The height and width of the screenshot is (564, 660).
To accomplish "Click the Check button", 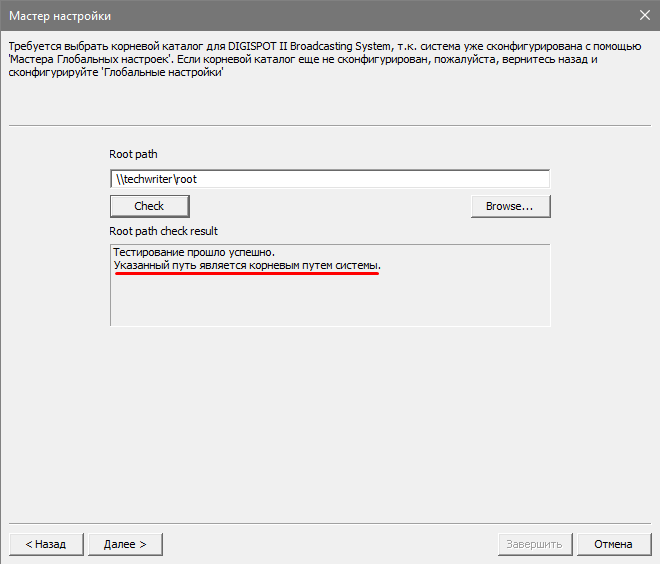I will tap(149, 206).
